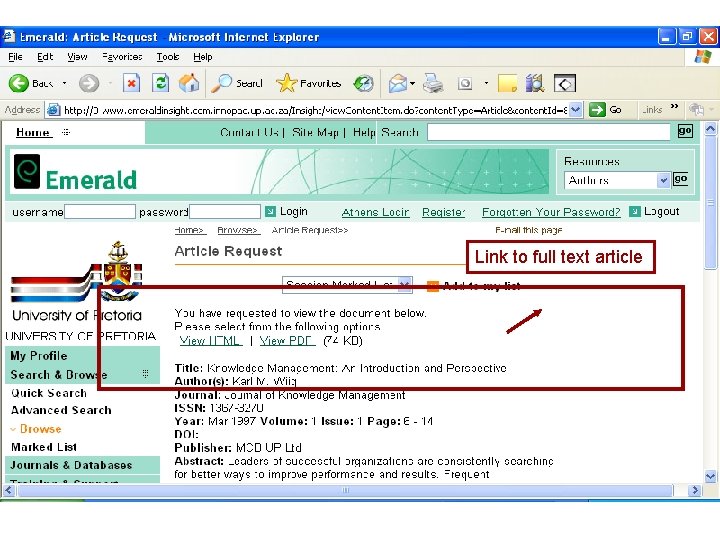The height and width of the screenshot is (540, 720).
Task: Click the green Go arrow button
Action: click(597, 110)
